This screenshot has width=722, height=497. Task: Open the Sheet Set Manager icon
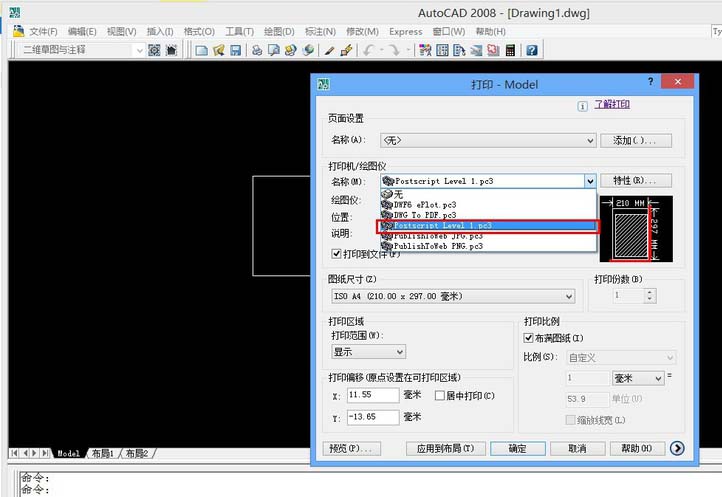coord(476,50)
